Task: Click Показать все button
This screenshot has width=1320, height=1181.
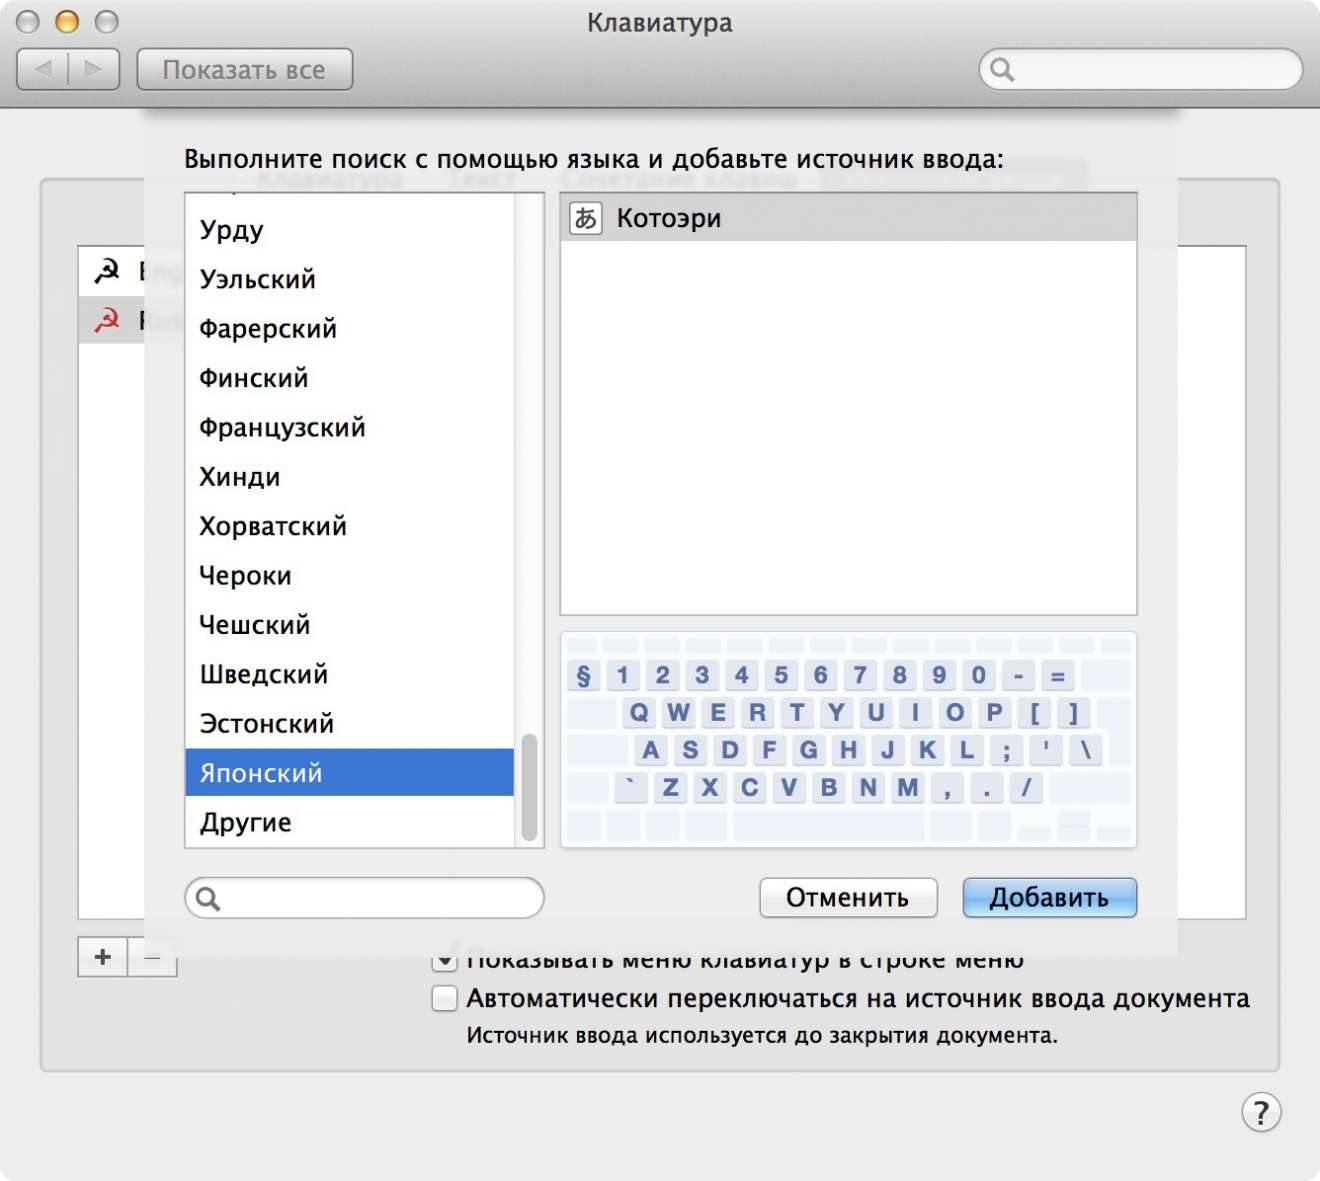Action: tap(244, 69)
